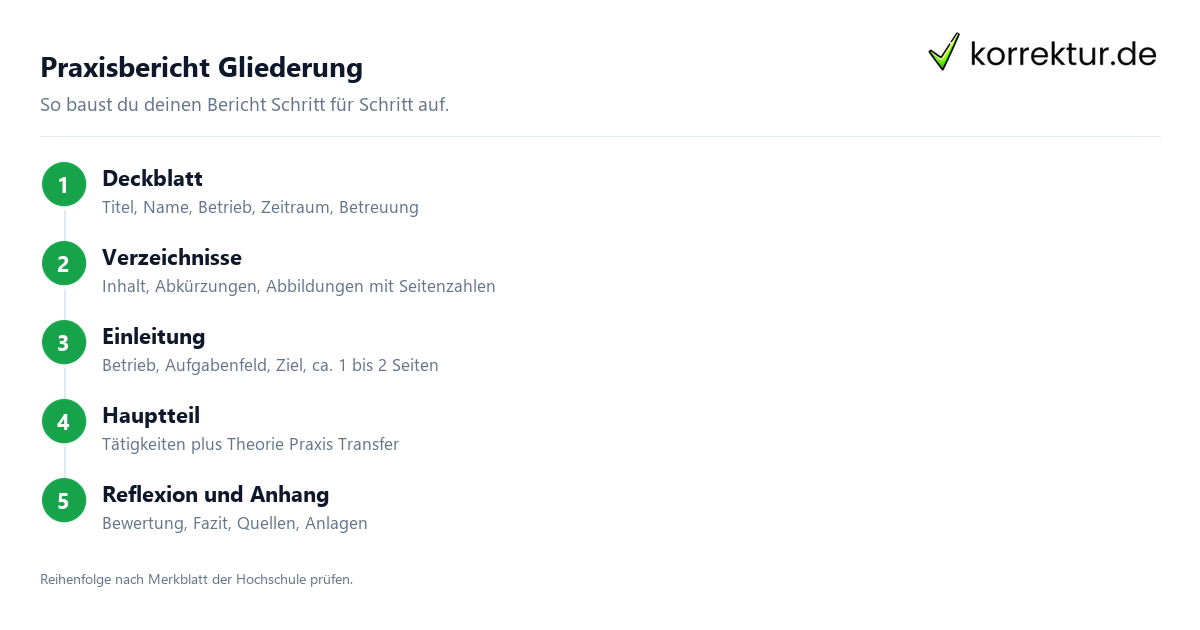
Task: Select the Inhalt, Abkürzungen, Abbildungen description
Action: 299,287
